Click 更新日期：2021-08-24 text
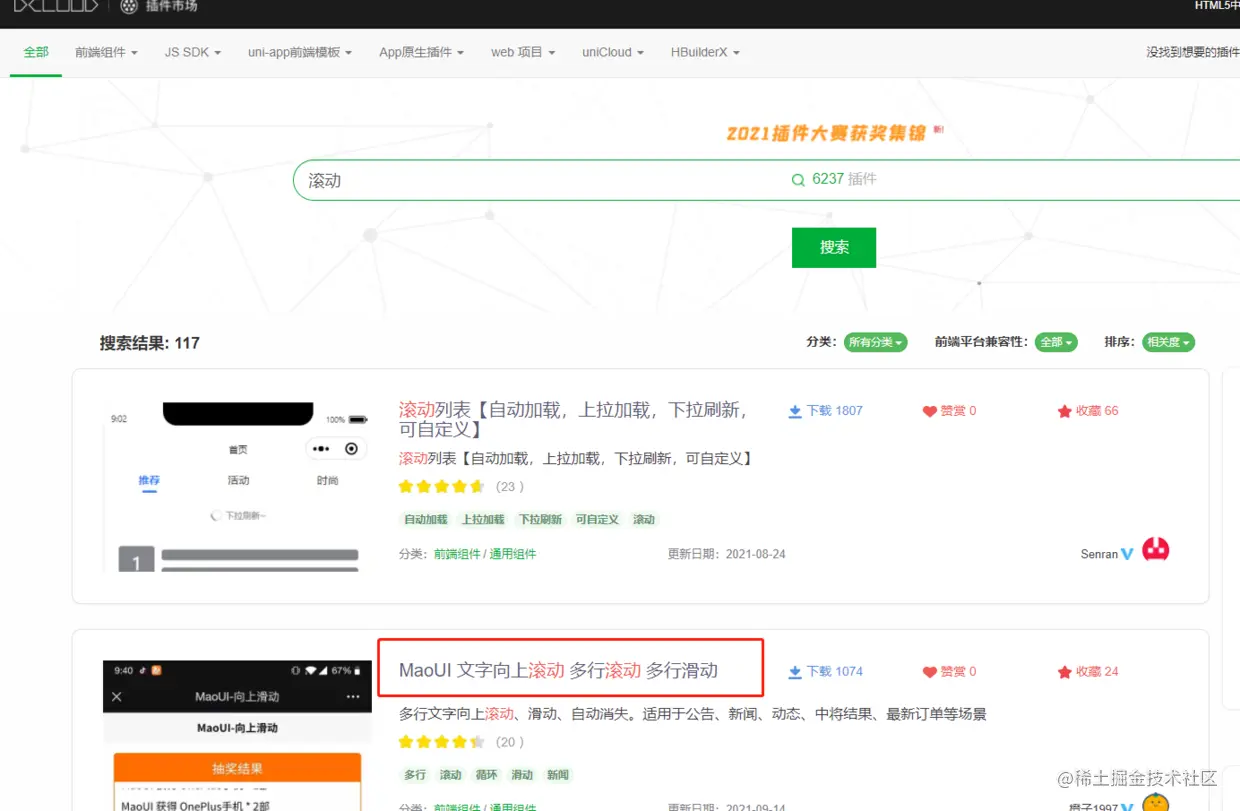The width and height of the screenshot is (1240, 811). click(x=727, y=554)
